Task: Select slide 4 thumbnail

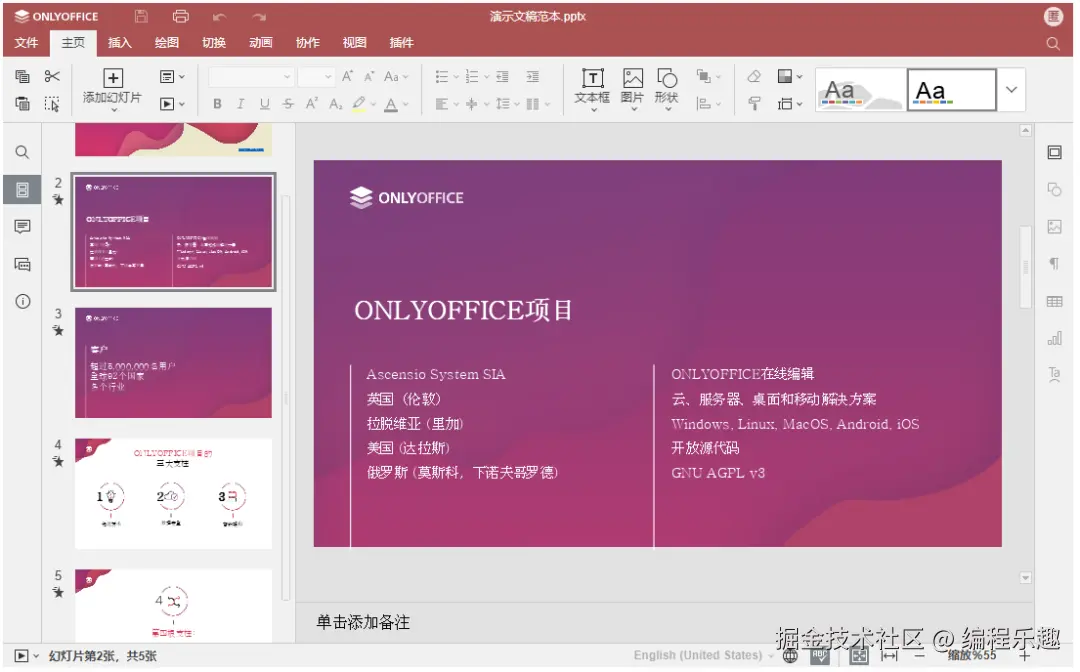Action: point(174,494)
